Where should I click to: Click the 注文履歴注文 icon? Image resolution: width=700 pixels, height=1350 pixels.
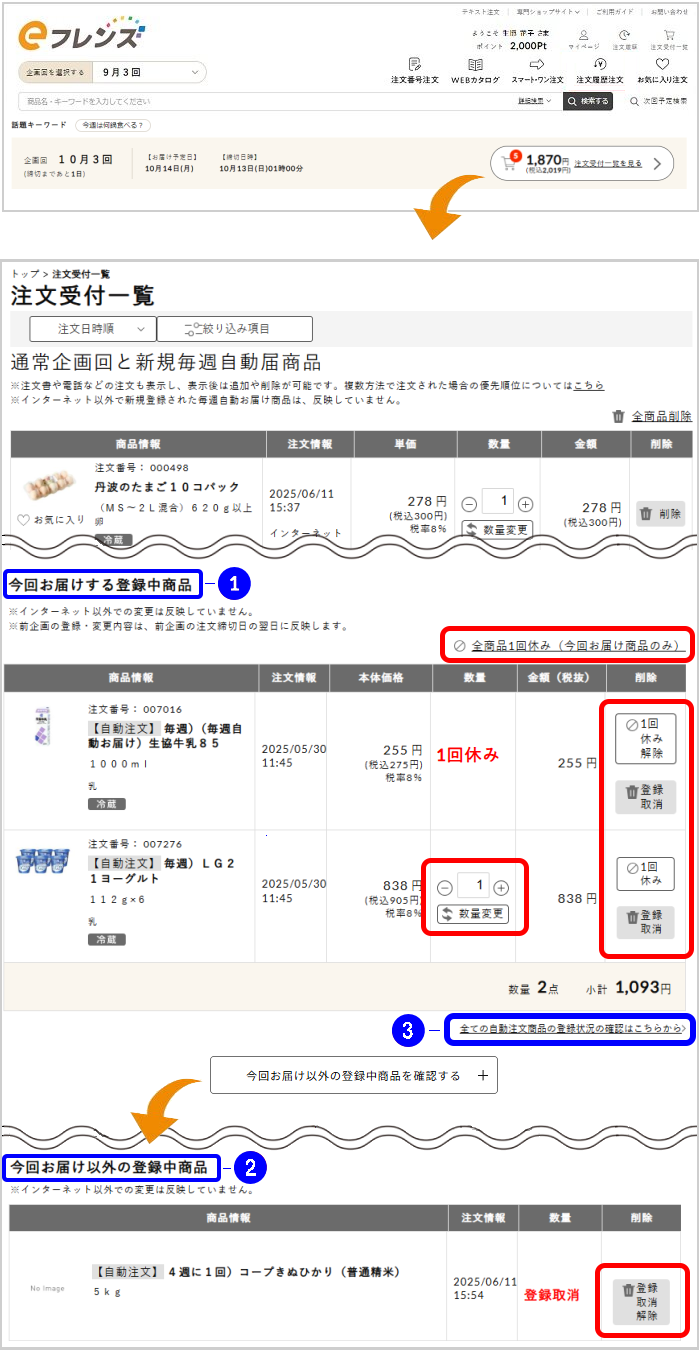(599, 64)
